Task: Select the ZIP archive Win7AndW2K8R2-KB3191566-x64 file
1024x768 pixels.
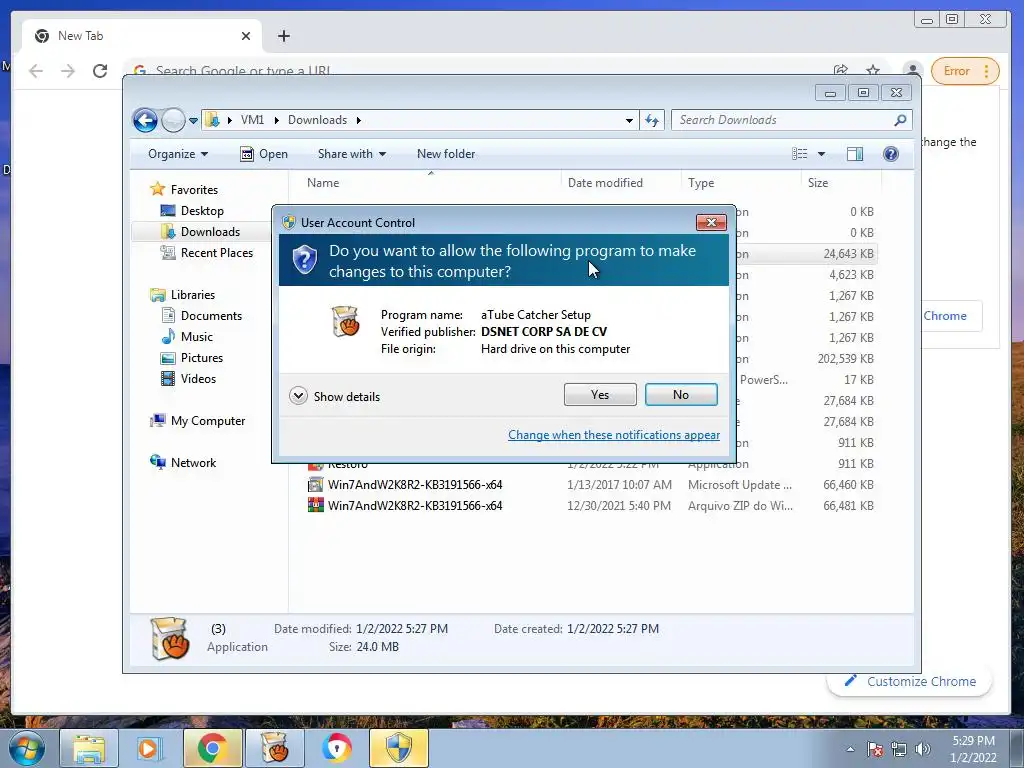Action: point(415,505)
